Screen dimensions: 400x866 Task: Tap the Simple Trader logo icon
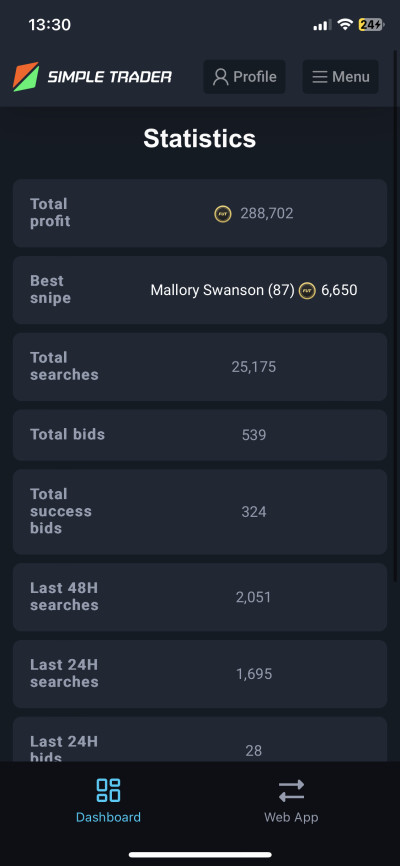[26, 77]
